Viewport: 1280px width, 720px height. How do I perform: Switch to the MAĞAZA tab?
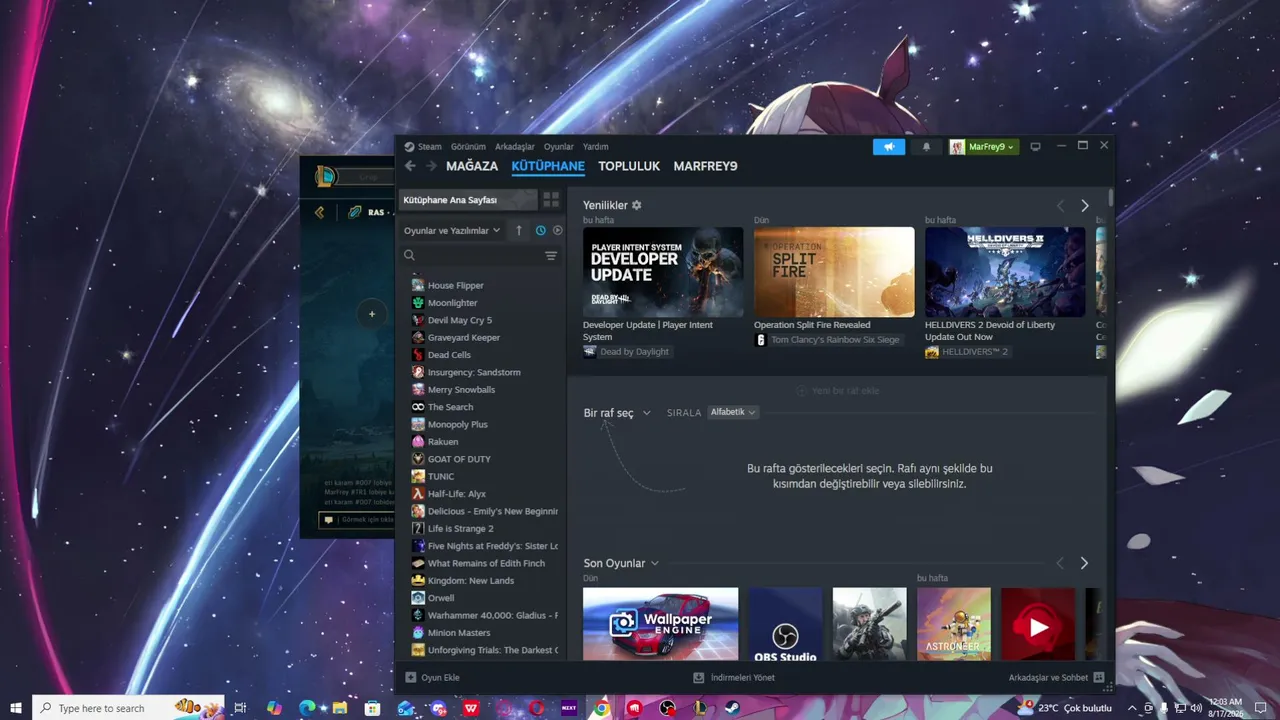point(472,166)
